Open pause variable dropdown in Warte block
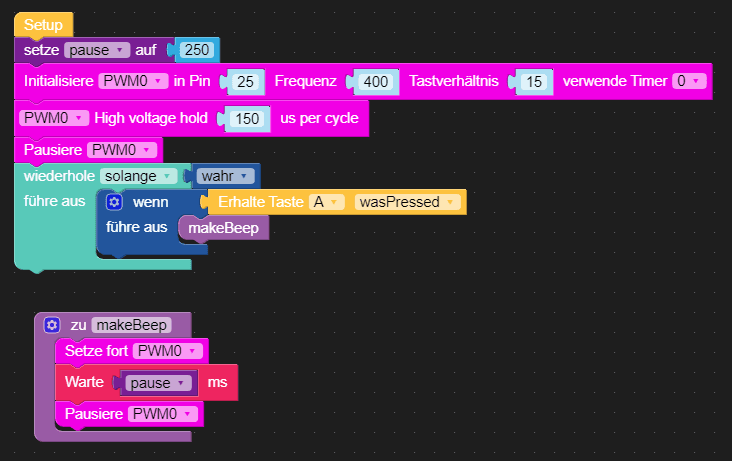732x461 pixels. tap(159, 383)
